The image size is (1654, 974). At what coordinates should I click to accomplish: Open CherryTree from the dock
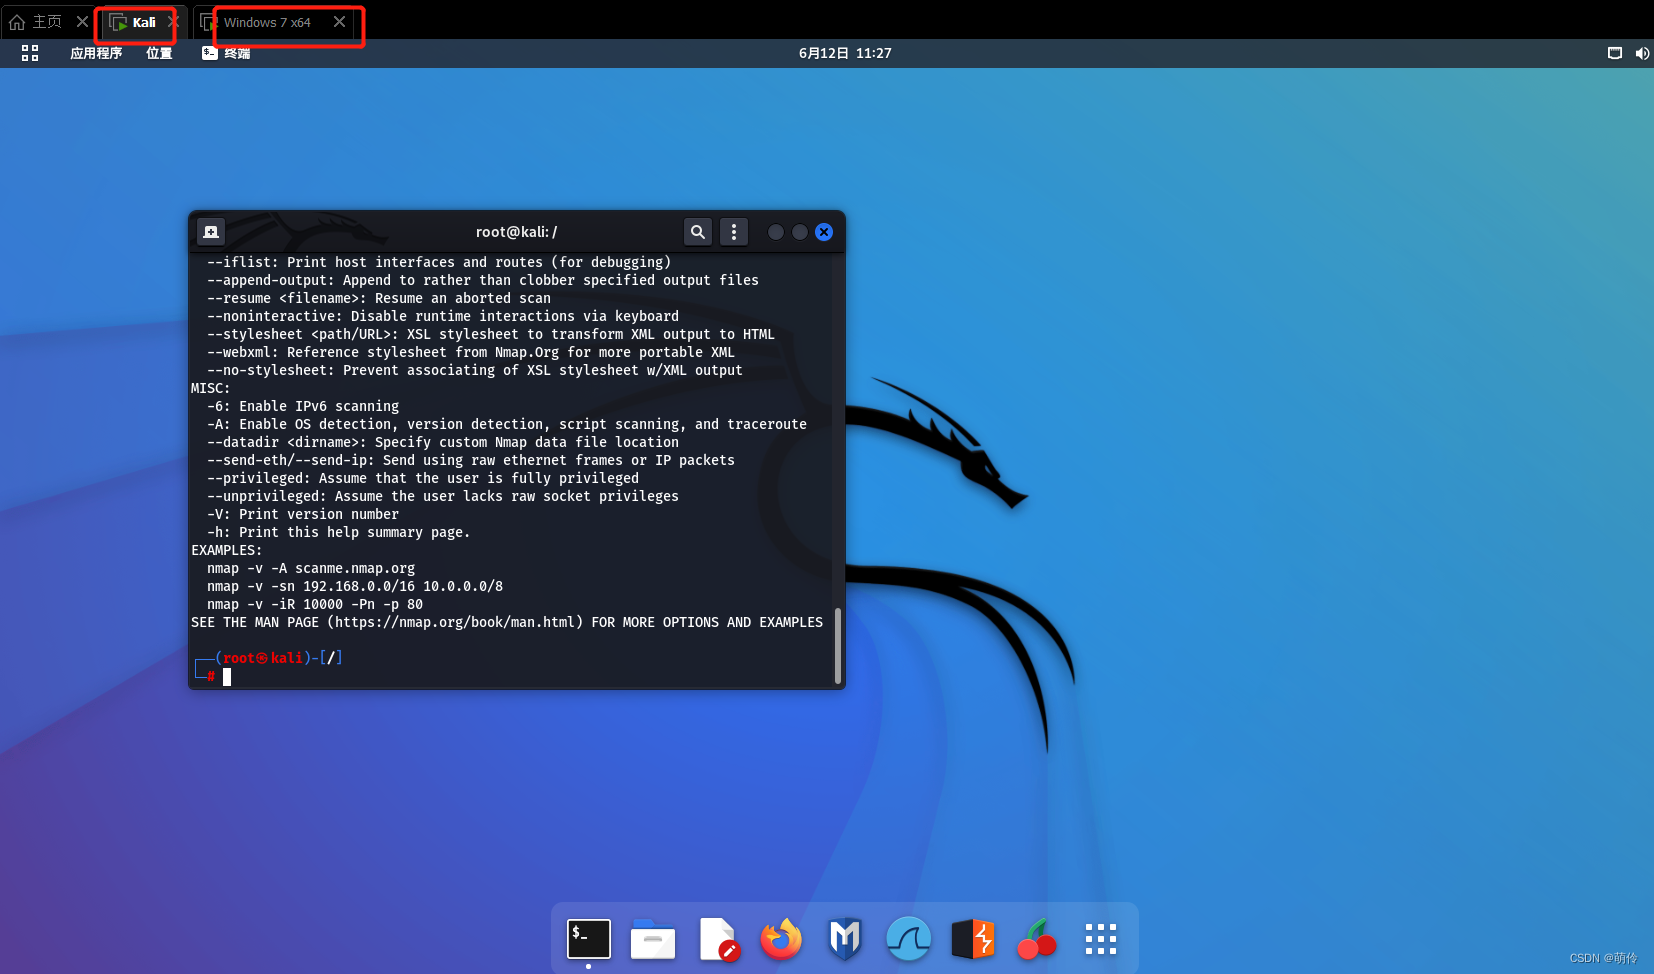click(1037, 939)
